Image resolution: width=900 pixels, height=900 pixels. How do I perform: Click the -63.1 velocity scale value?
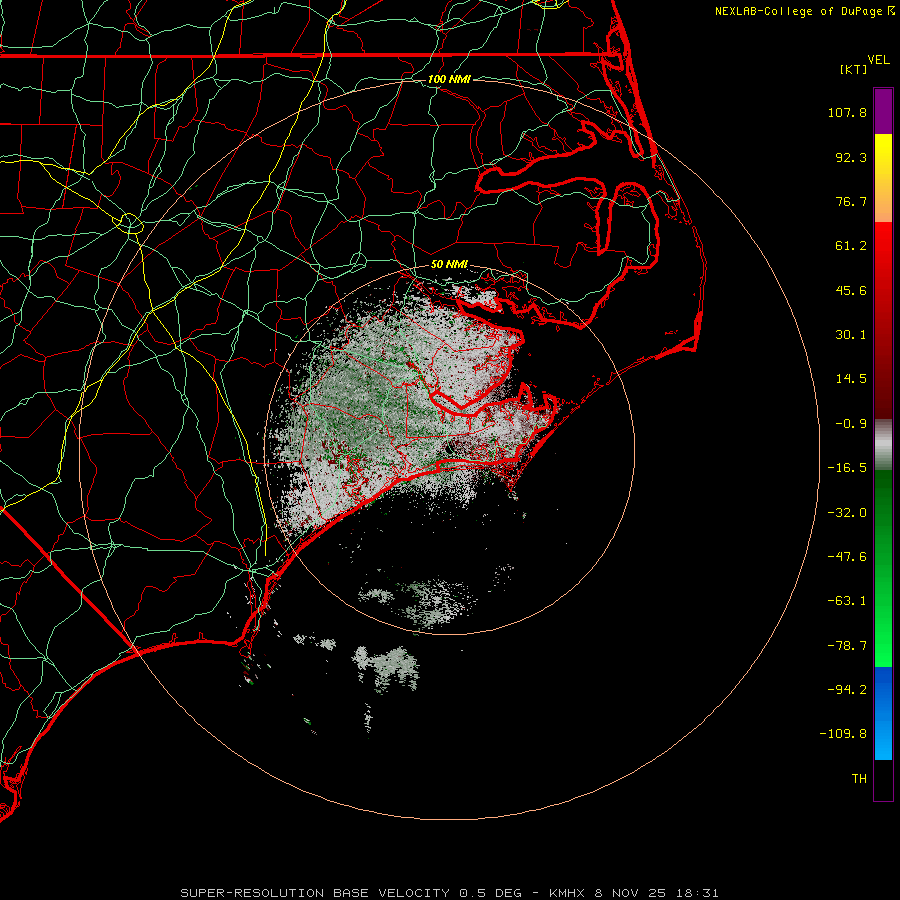point(847,601)
